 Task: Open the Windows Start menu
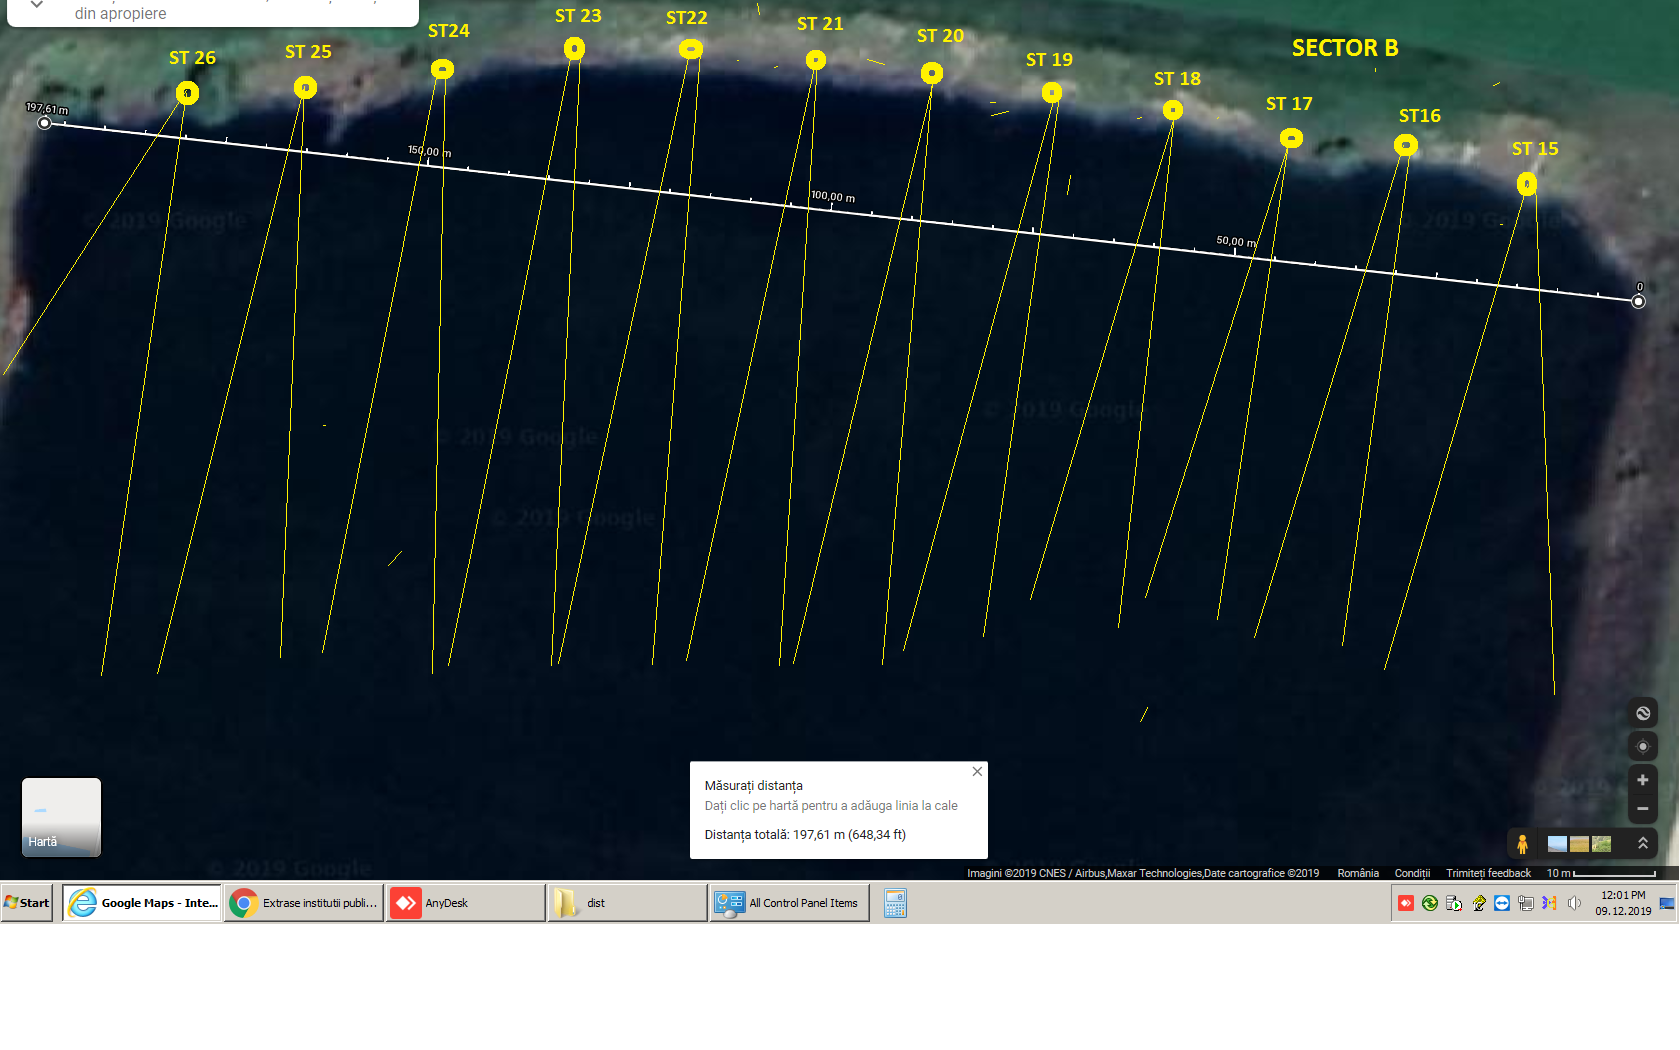click(27, 903)
